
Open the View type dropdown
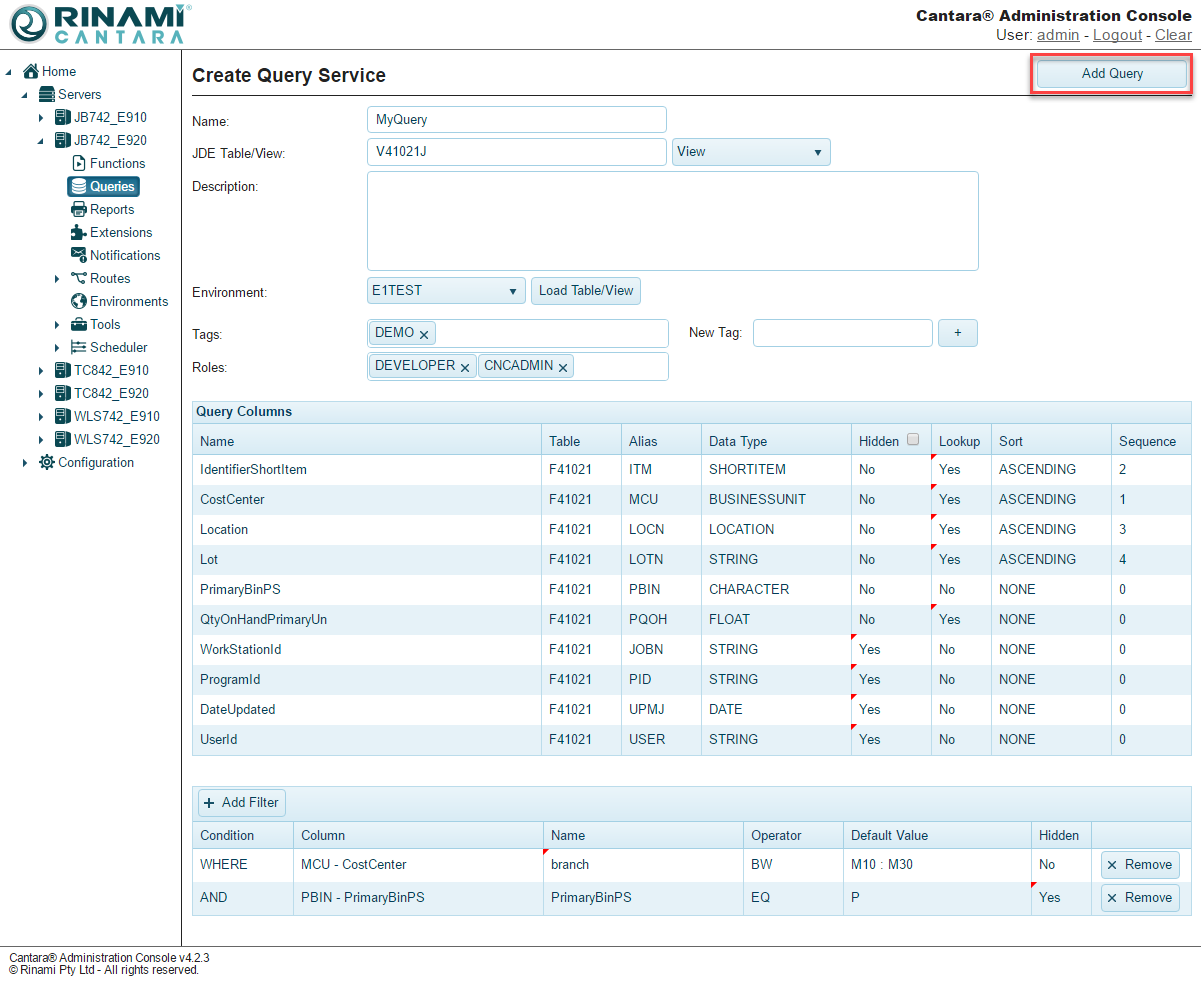point(751,152)
